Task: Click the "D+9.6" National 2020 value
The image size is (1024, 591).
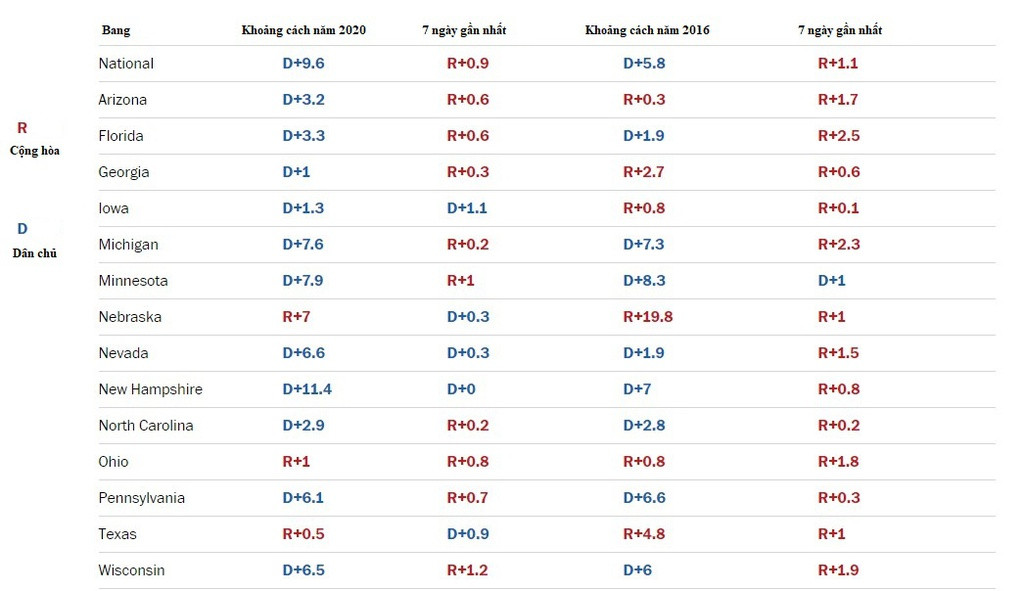Action: point(303,63)
